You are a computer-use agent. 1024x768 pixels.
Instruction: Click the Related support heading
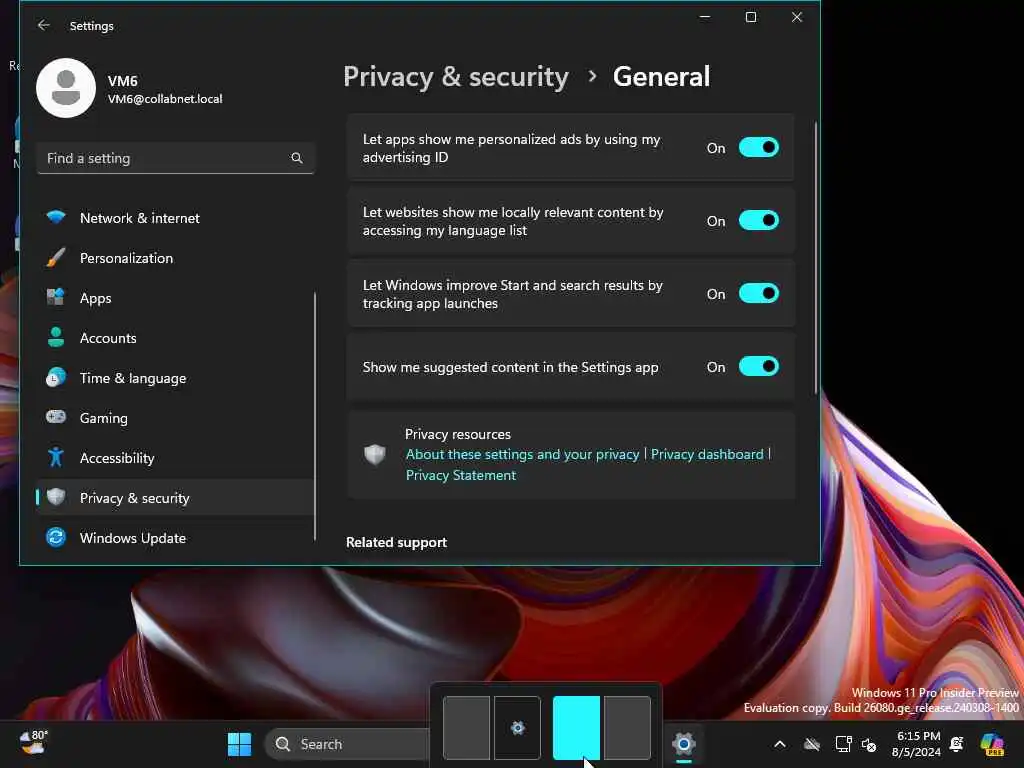tap(396, 542)
